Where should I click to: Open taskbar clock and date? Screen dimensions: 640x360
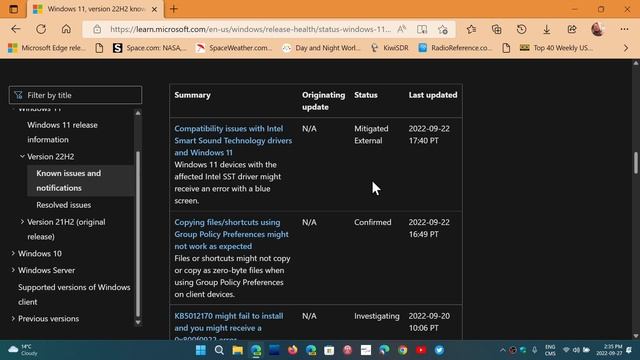point(609,350)
